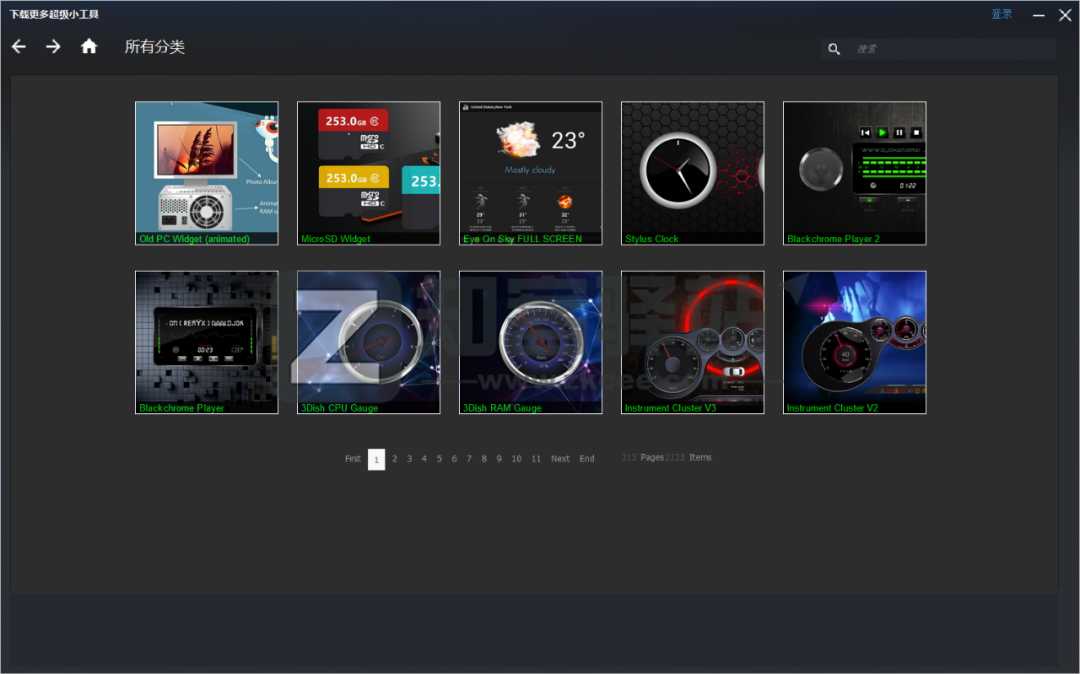Select the MicroSD Widget thumbnail
1080x674 pixels.
(x=369, y=172)
